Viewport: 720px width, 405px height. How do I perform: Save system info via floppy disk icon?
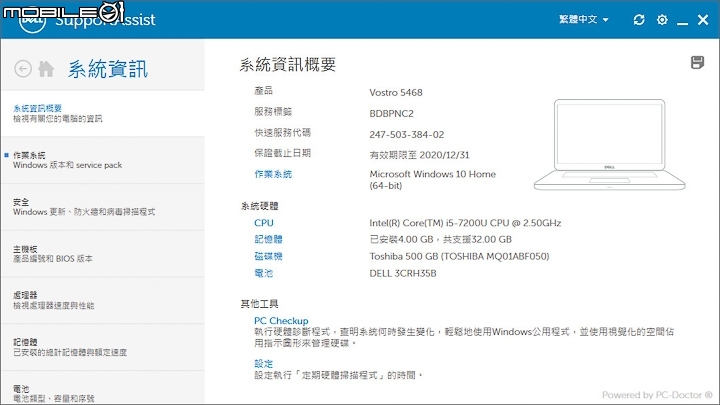point(697,62)
